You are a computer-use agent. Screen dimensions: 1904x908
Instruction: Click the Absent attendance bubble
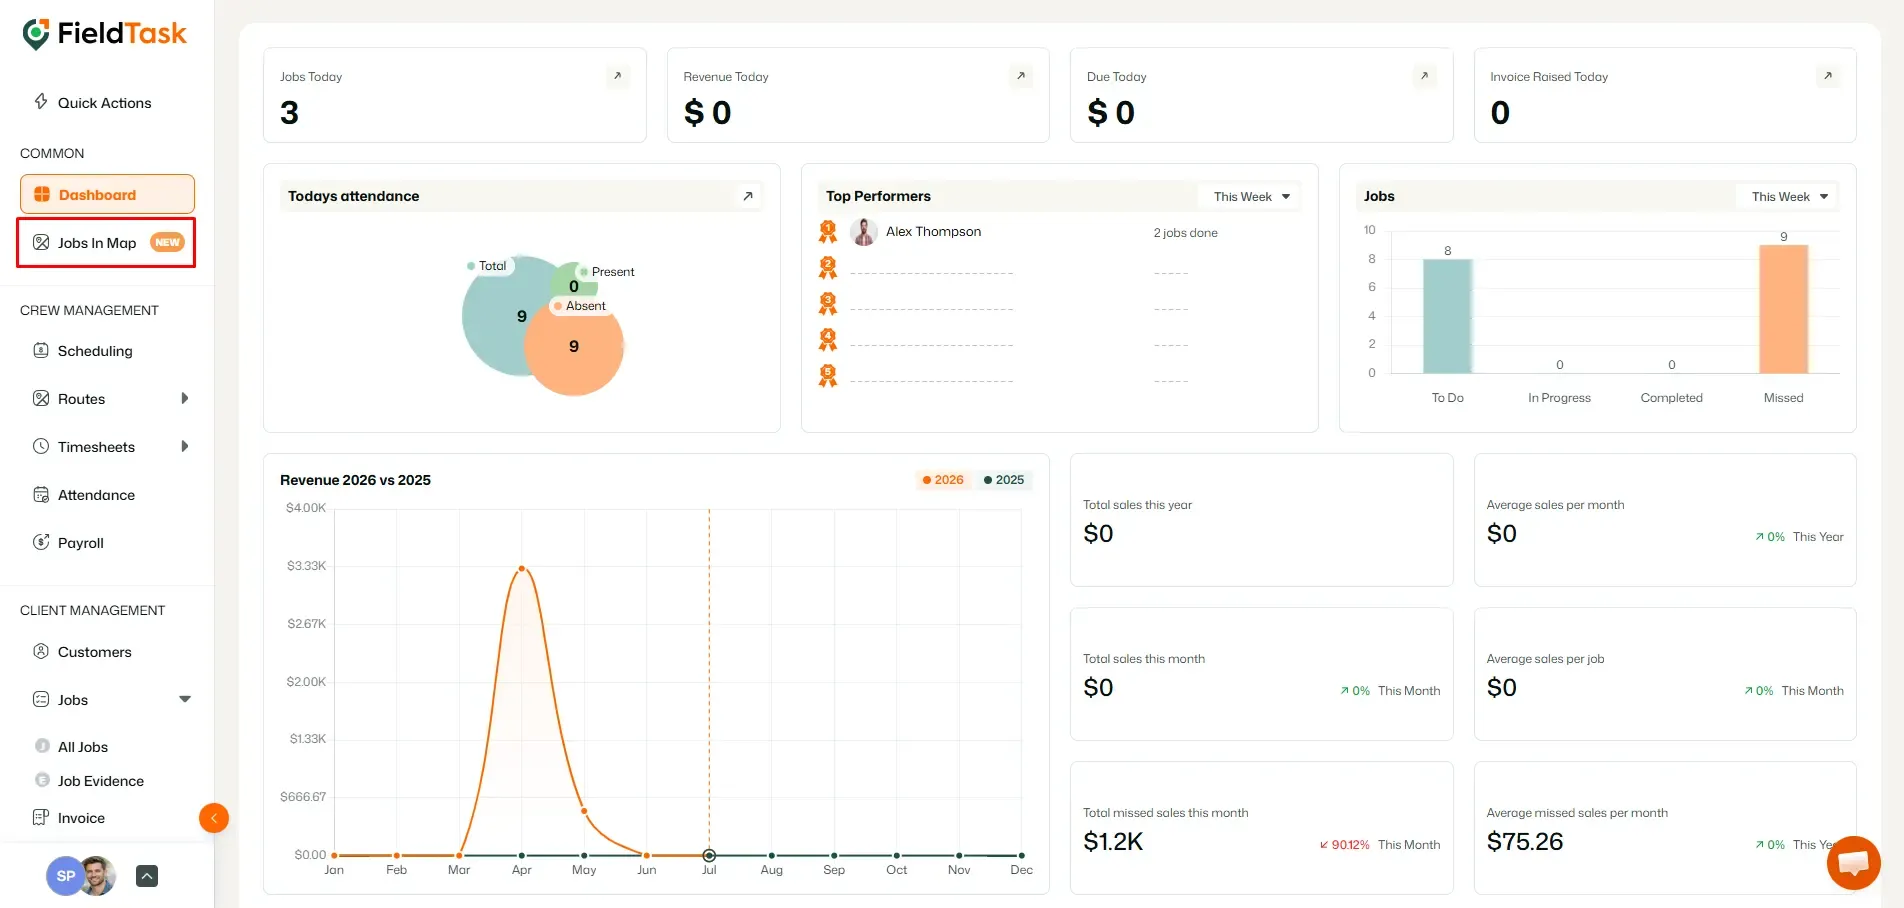tap(574, 347)
